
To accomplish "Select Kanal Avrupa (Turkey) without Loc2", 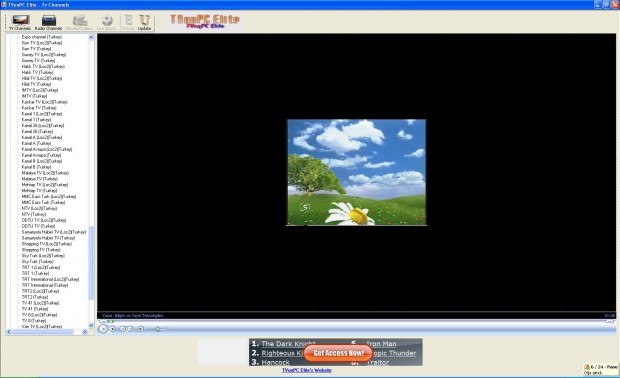I will 41,155.
